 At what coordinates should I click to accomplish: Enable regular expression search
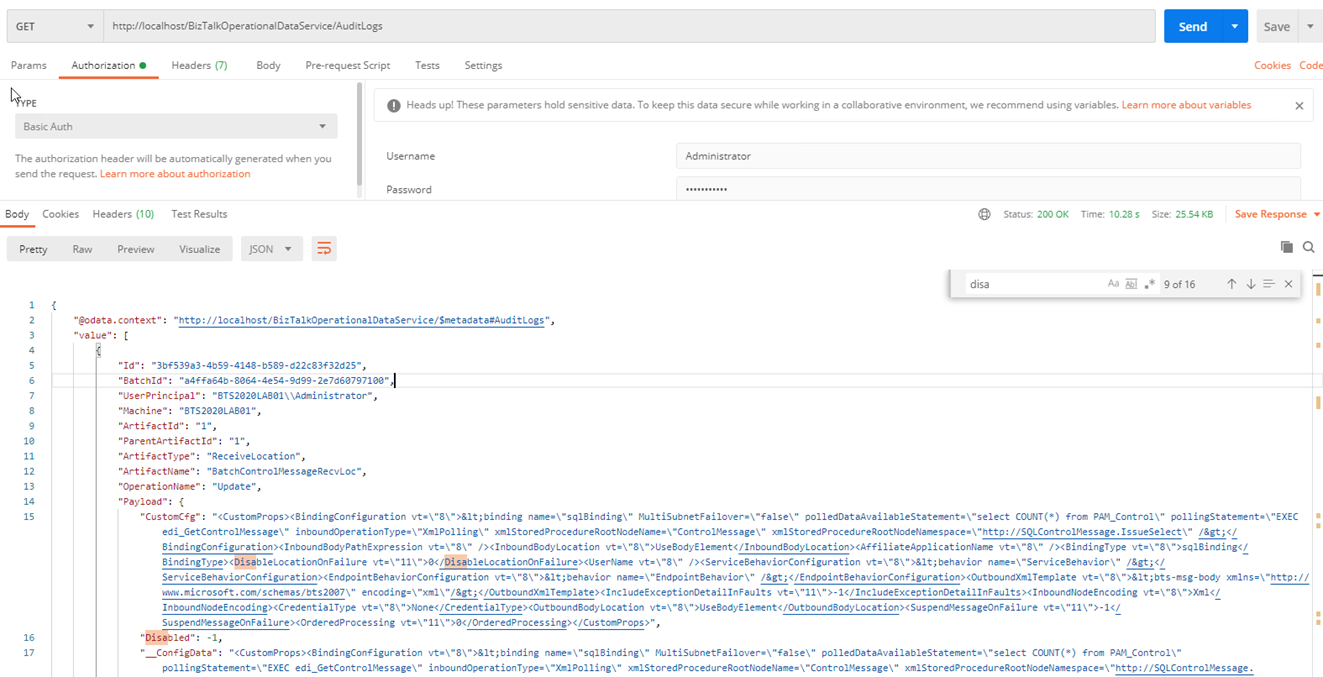[x=1149, y=284]
